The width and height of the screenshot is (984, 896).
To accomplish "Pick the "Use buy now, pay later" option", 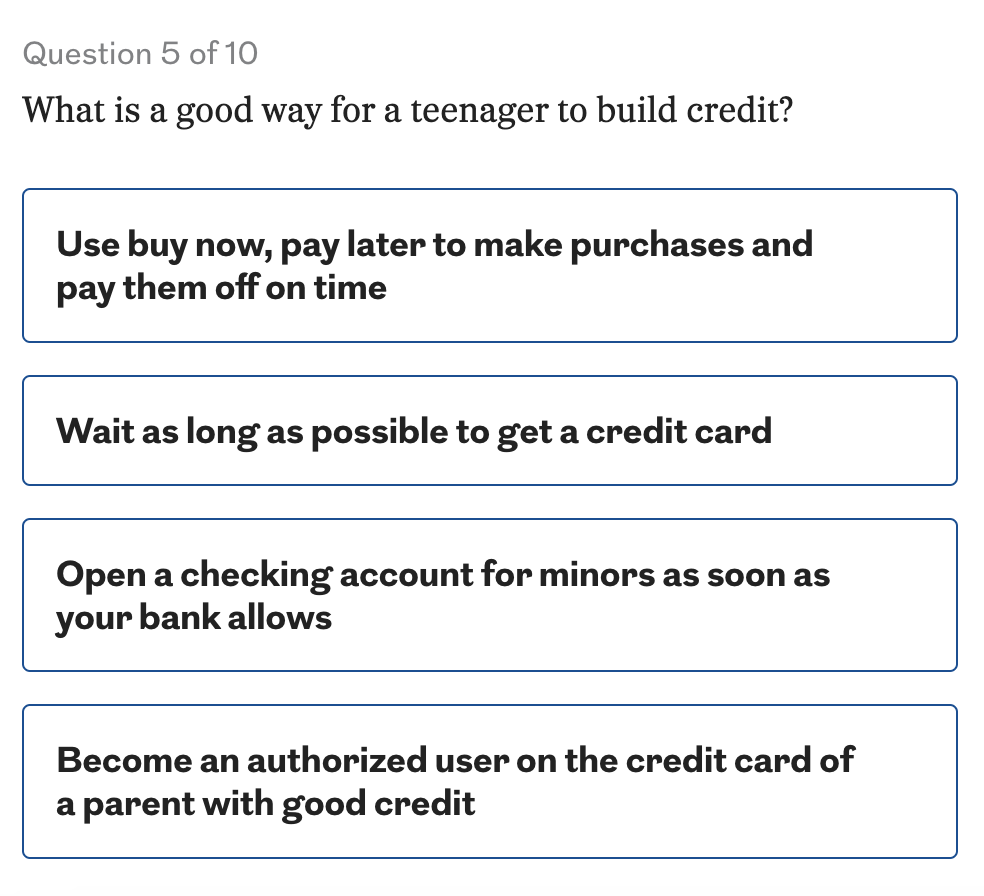I will pos(489,265).
